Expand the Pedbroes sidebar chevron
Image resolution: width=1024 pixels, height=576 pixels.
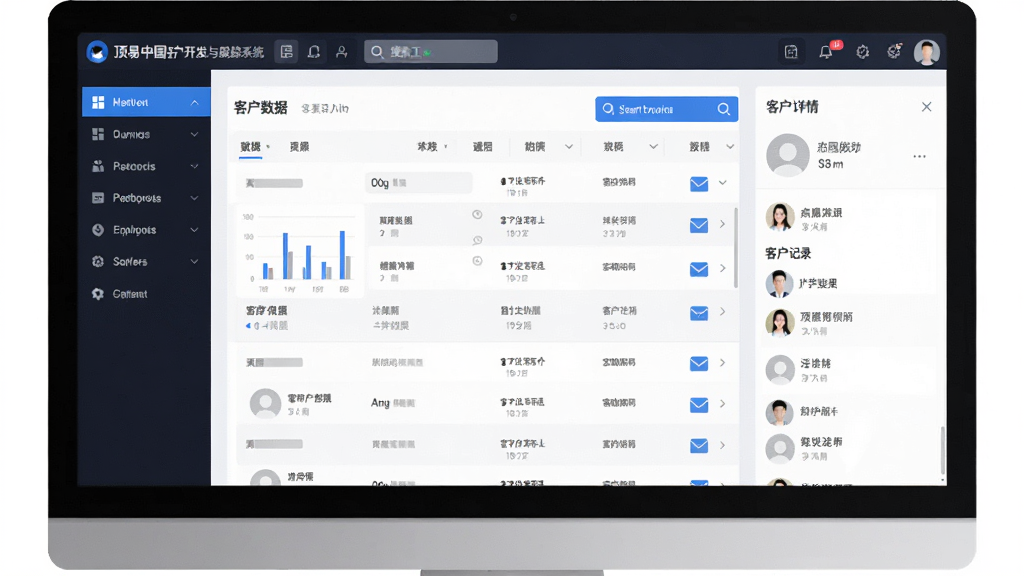[195, 198]
